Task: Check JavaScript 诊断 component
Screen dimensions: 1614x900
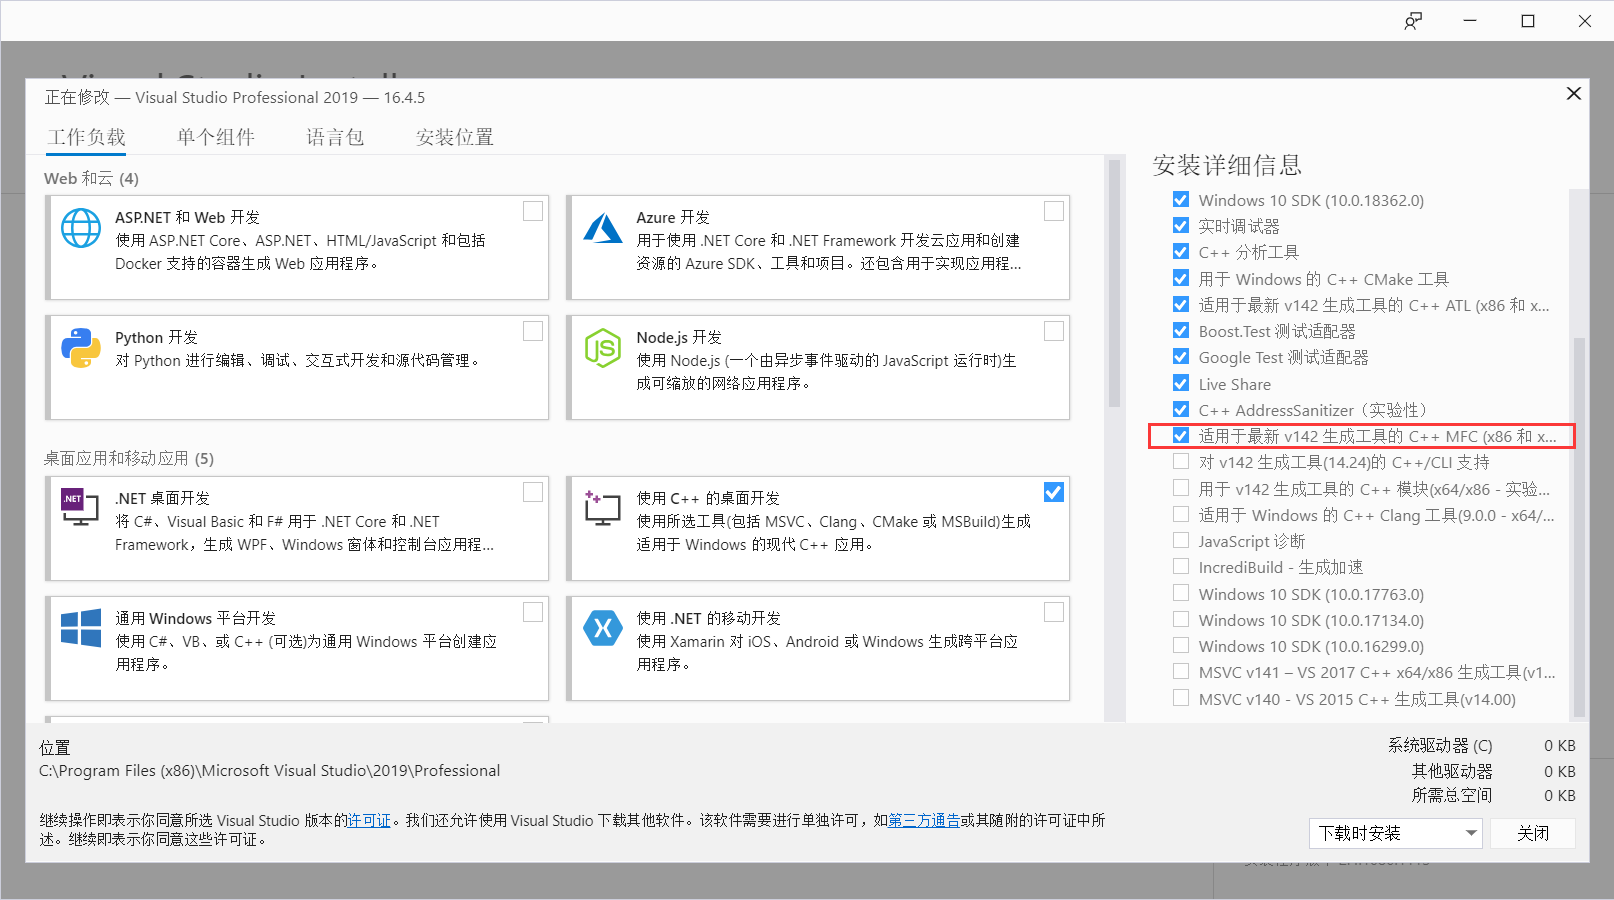Action: [x=1181, y=540]
